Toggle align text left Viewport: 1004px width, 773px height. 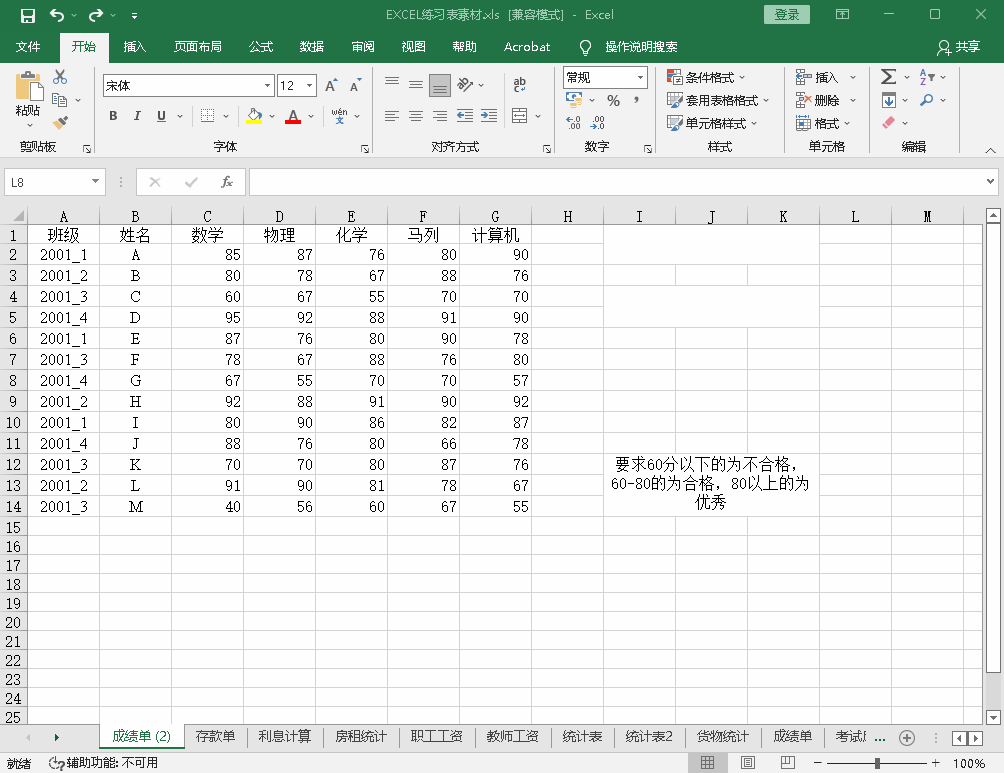pyautogui.click(x=392, y=115)
